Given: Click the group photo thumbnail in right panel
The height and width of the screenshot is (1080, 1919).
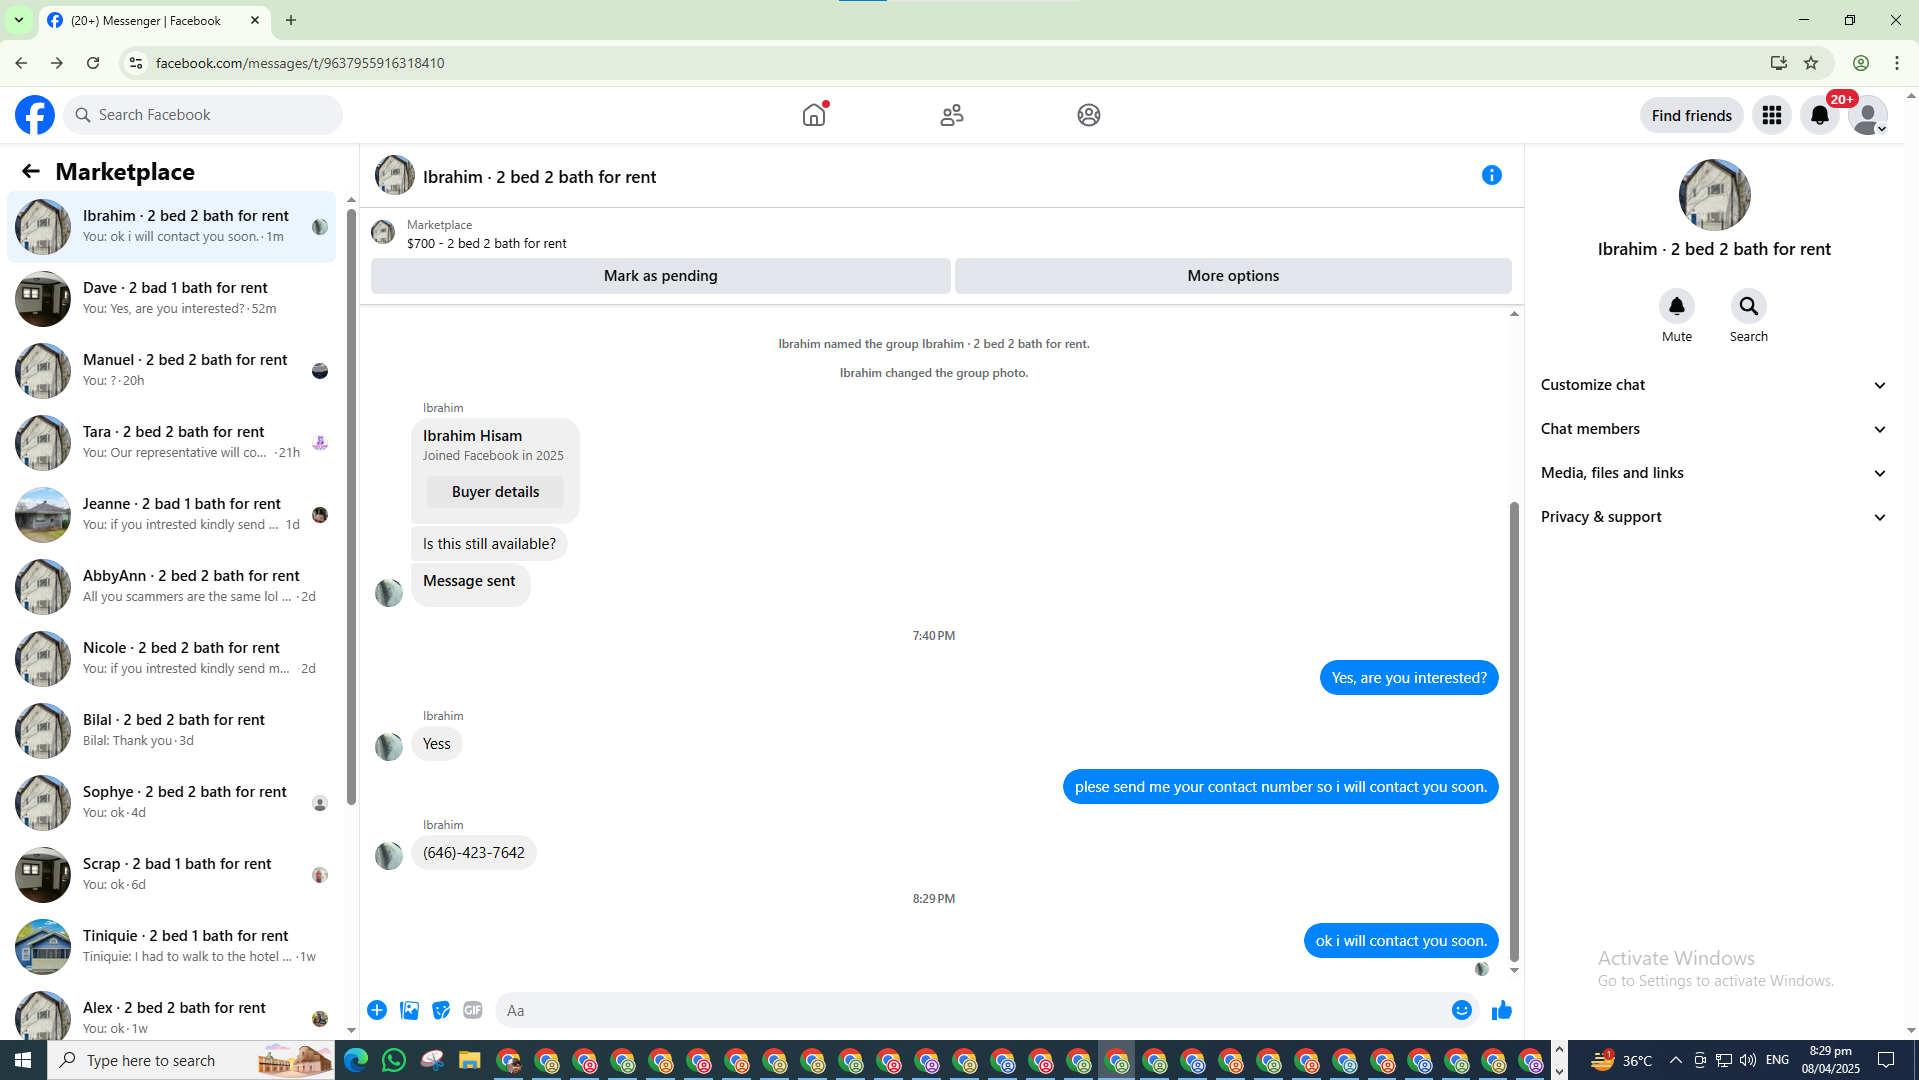Looking at the screenshot, I should [x=1714, y=195].
